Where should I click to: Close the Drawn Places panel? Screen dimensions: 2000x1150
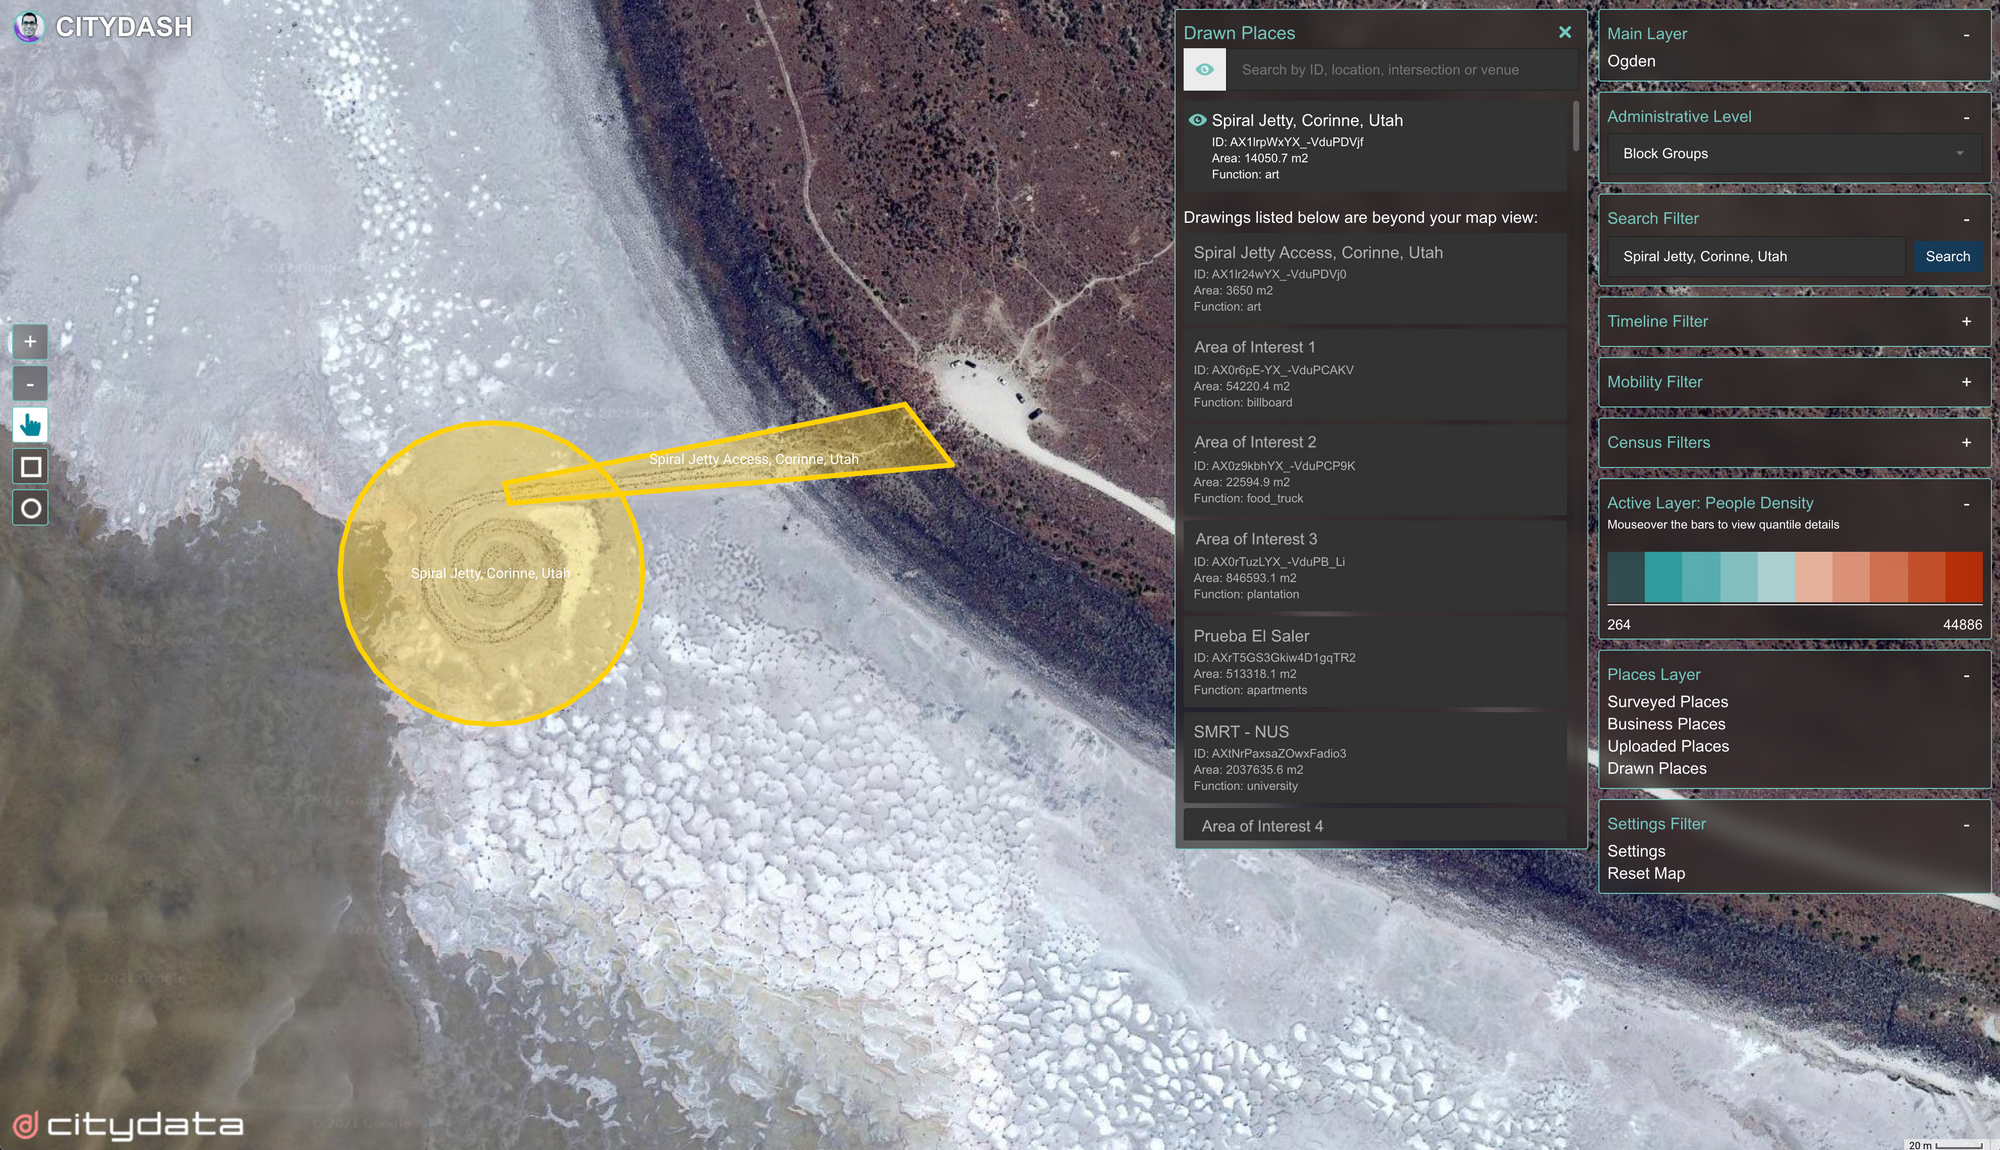(x=1564, y=33)
